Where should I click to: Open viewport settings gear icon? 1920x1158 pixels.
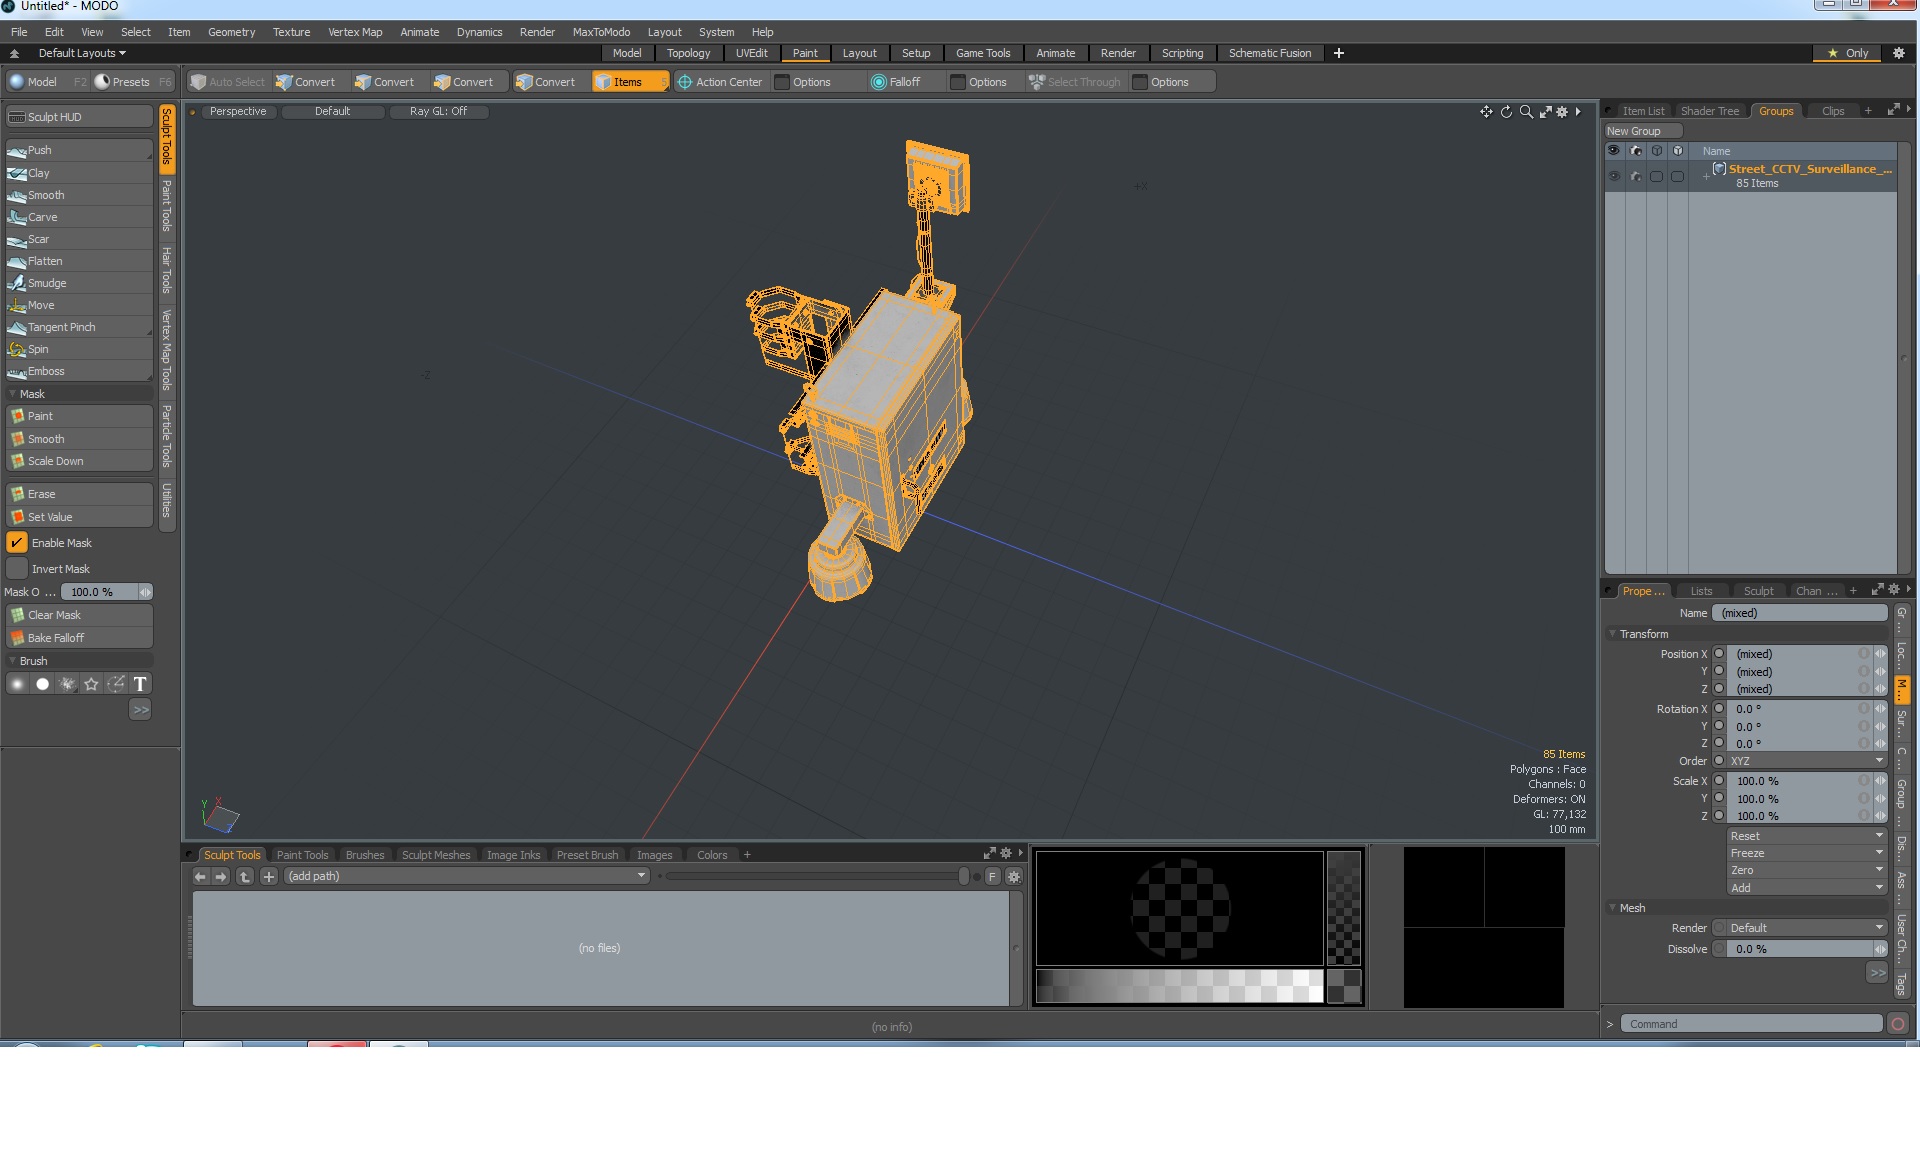point(1562,112)
